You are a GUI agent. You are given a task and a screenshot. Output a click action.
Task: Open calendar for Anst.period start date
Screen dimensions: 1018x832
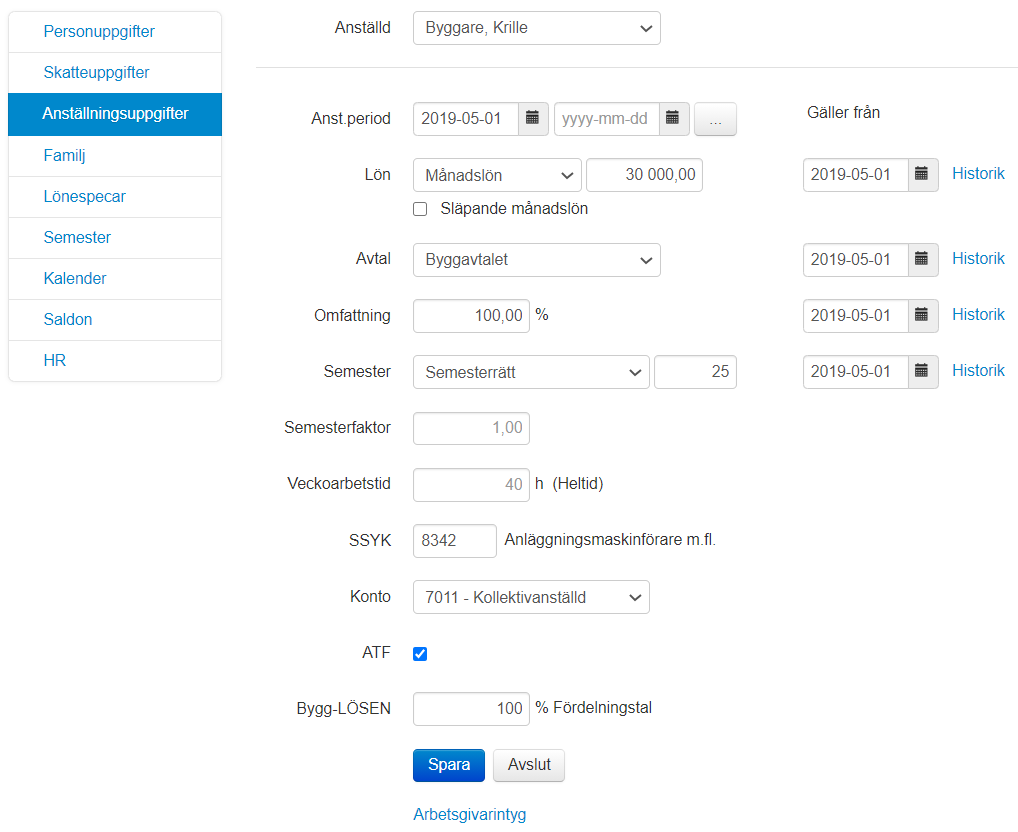tap(533, 119)
